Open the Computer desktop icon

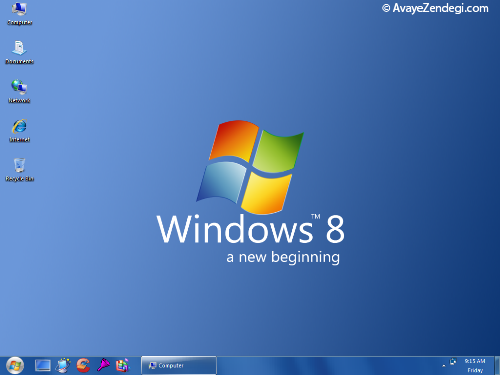click(19, 13)
